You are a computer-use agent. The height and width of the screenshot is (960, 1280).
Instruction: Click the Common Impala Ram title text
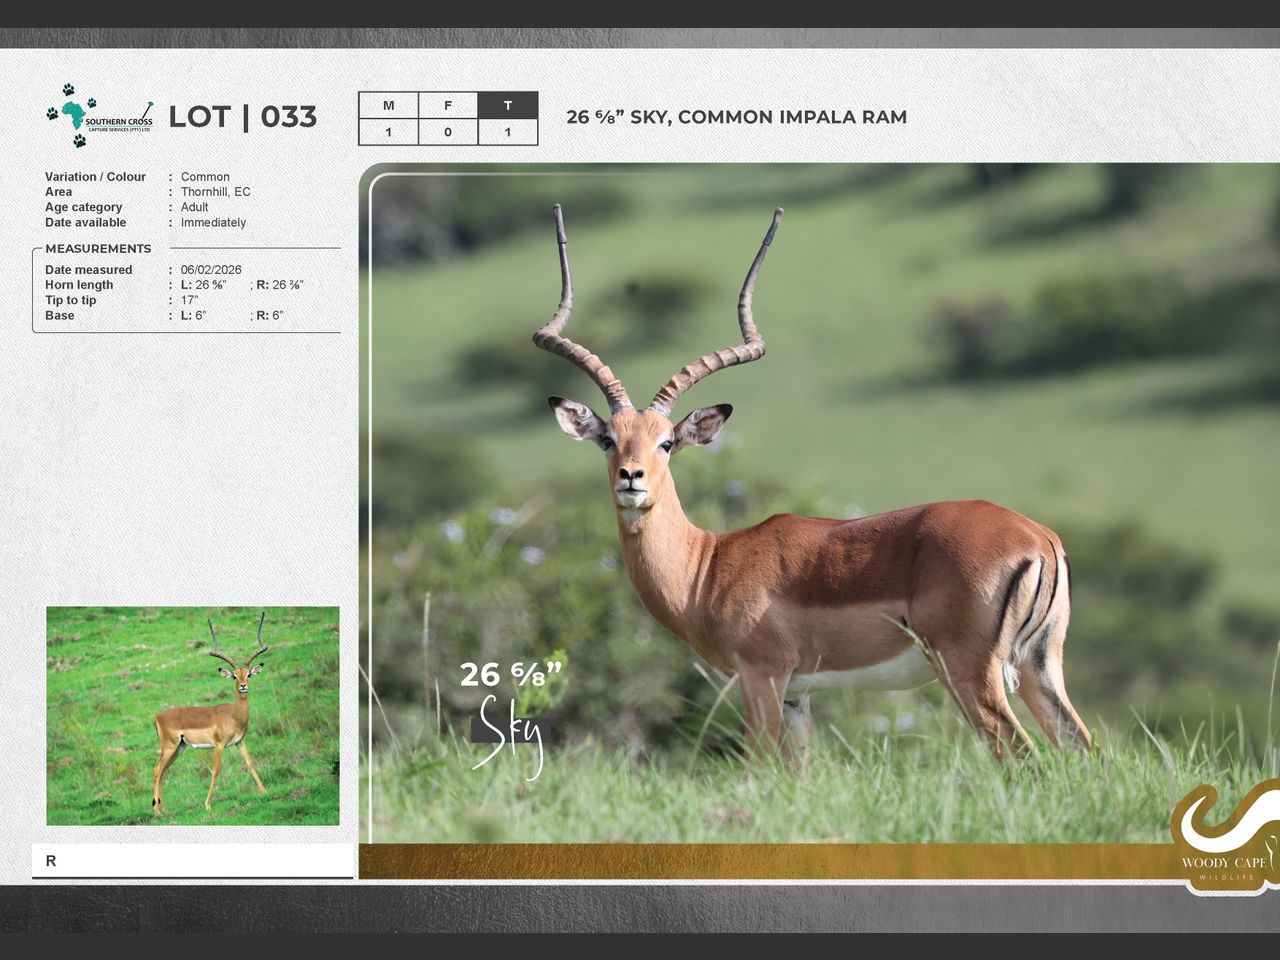(x=736, y=117)
